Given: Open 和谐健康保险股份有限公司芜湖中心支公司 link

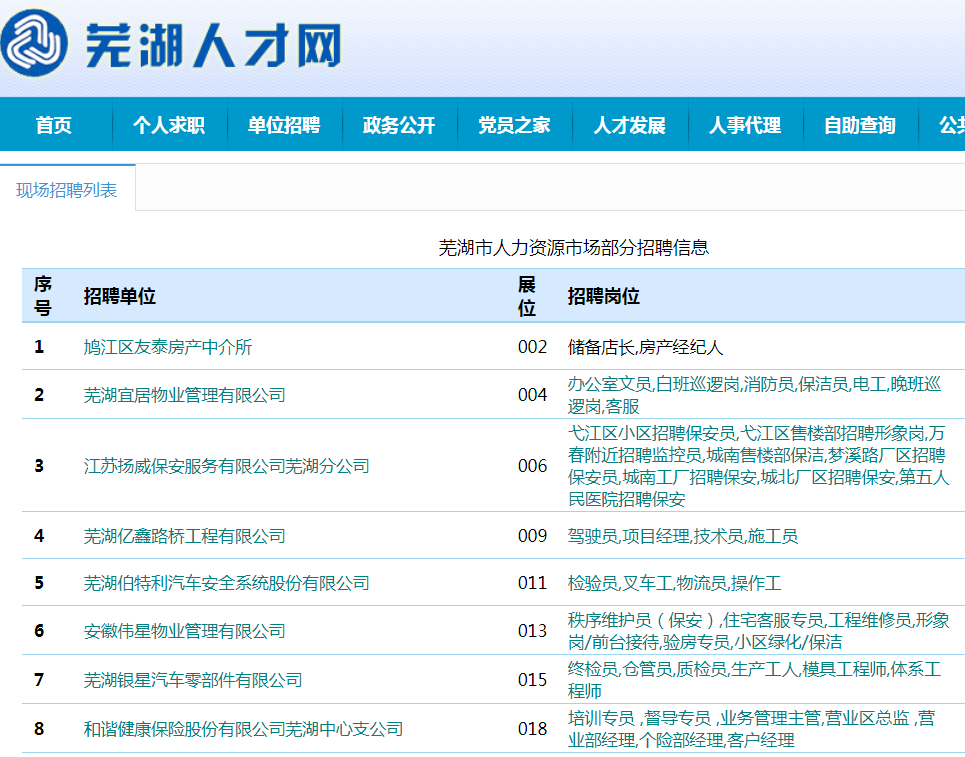Looking at the screenshot, I should [243, 729].
